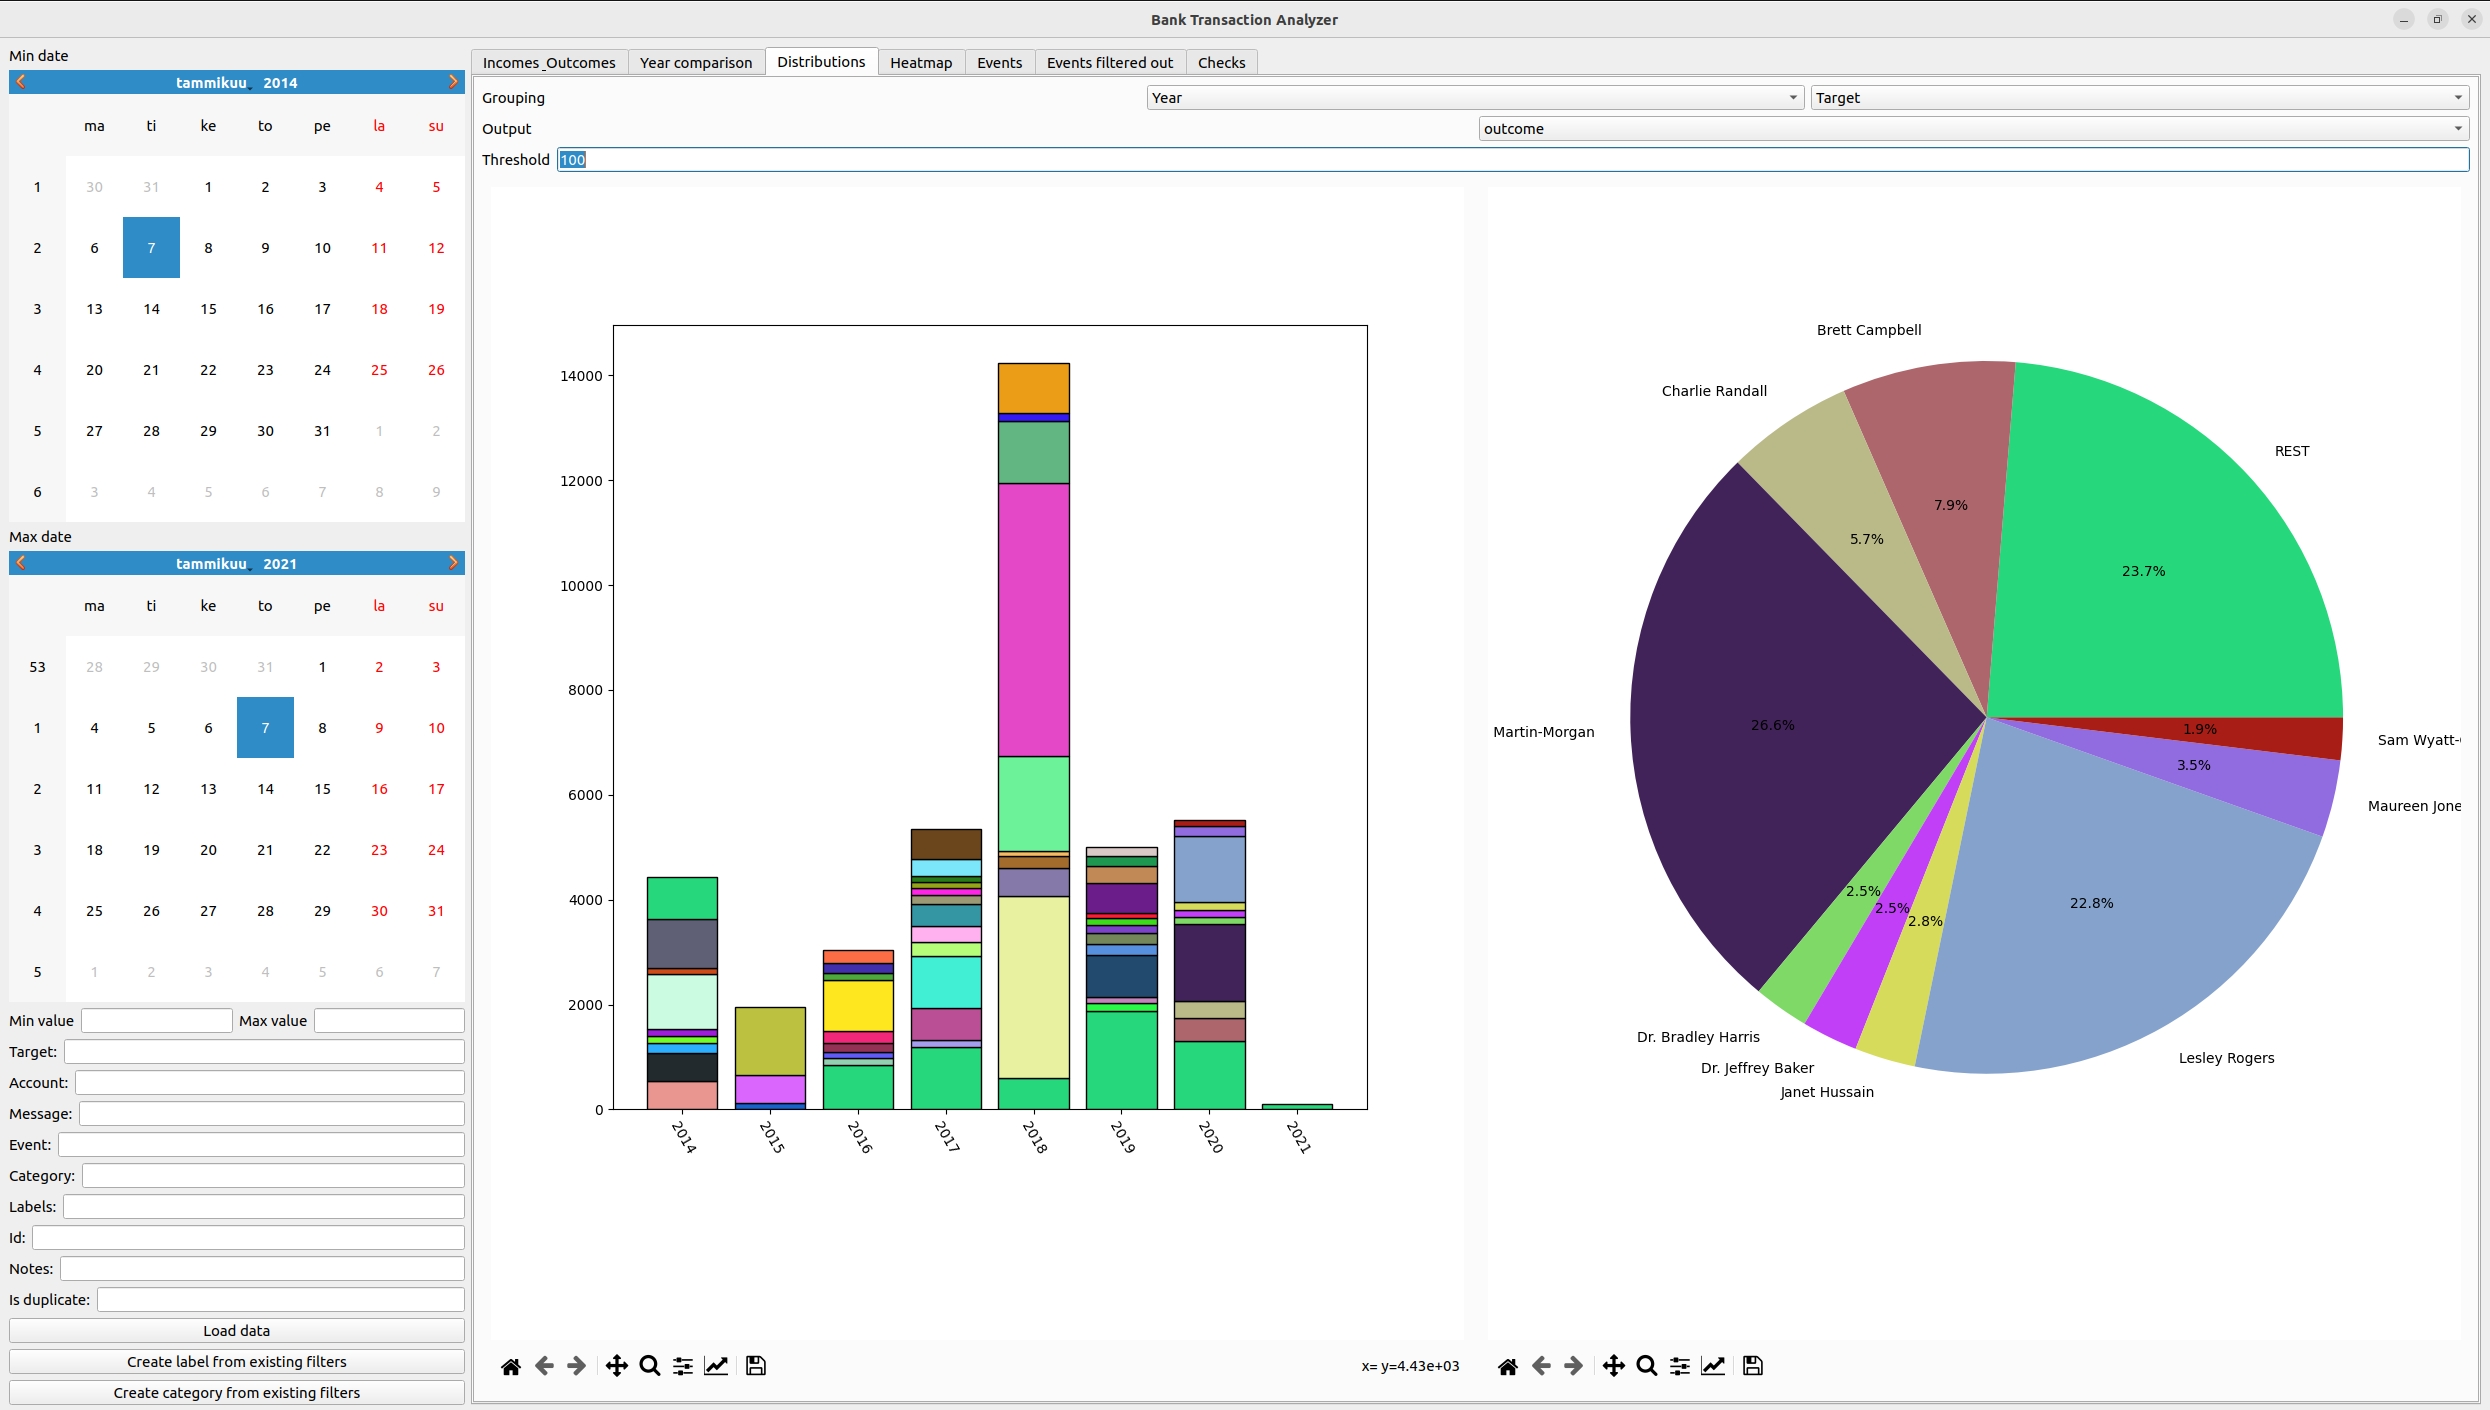Click the magenta segment in 2018 bar
Screen dimensions: 2490x1410
click(x=1033, y=620)
